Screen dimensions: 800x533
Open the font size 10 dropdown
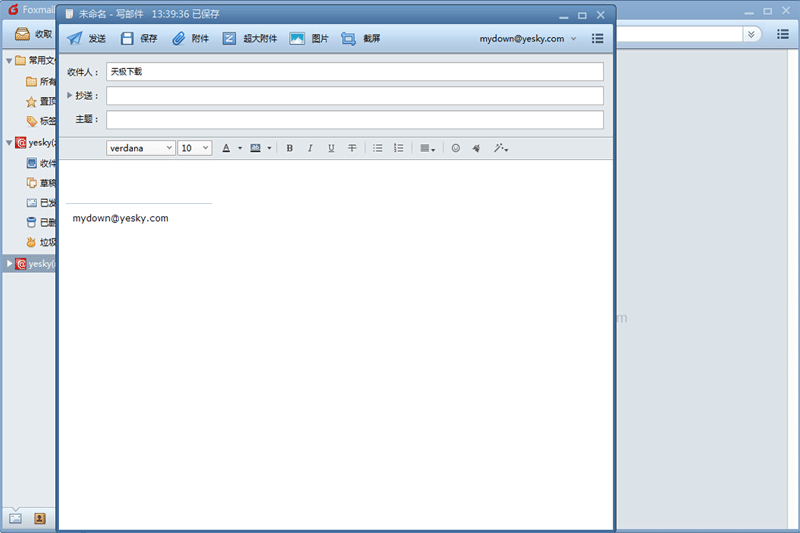pos(195,148)
